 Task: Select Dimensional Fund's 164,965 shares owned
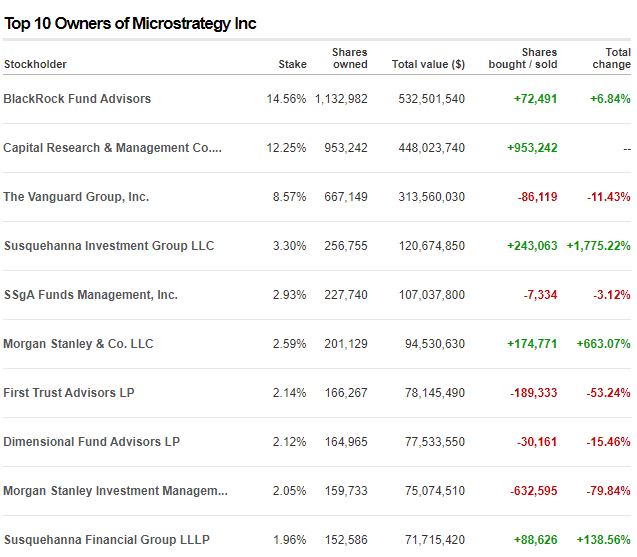click(346, 442)
